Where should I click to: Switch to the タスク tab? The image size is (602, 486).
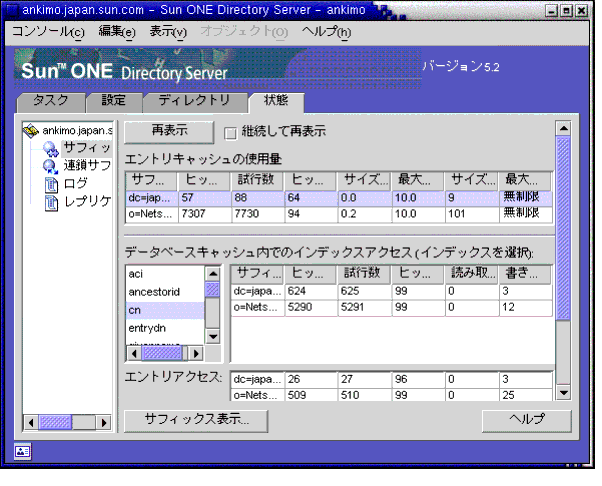tap(51, 102)
